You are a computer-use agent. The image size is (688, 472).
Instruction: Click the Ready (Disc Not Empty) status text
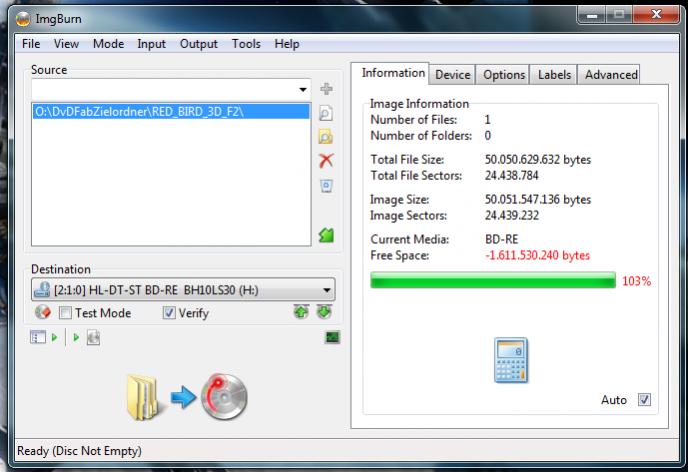(79, 451)
